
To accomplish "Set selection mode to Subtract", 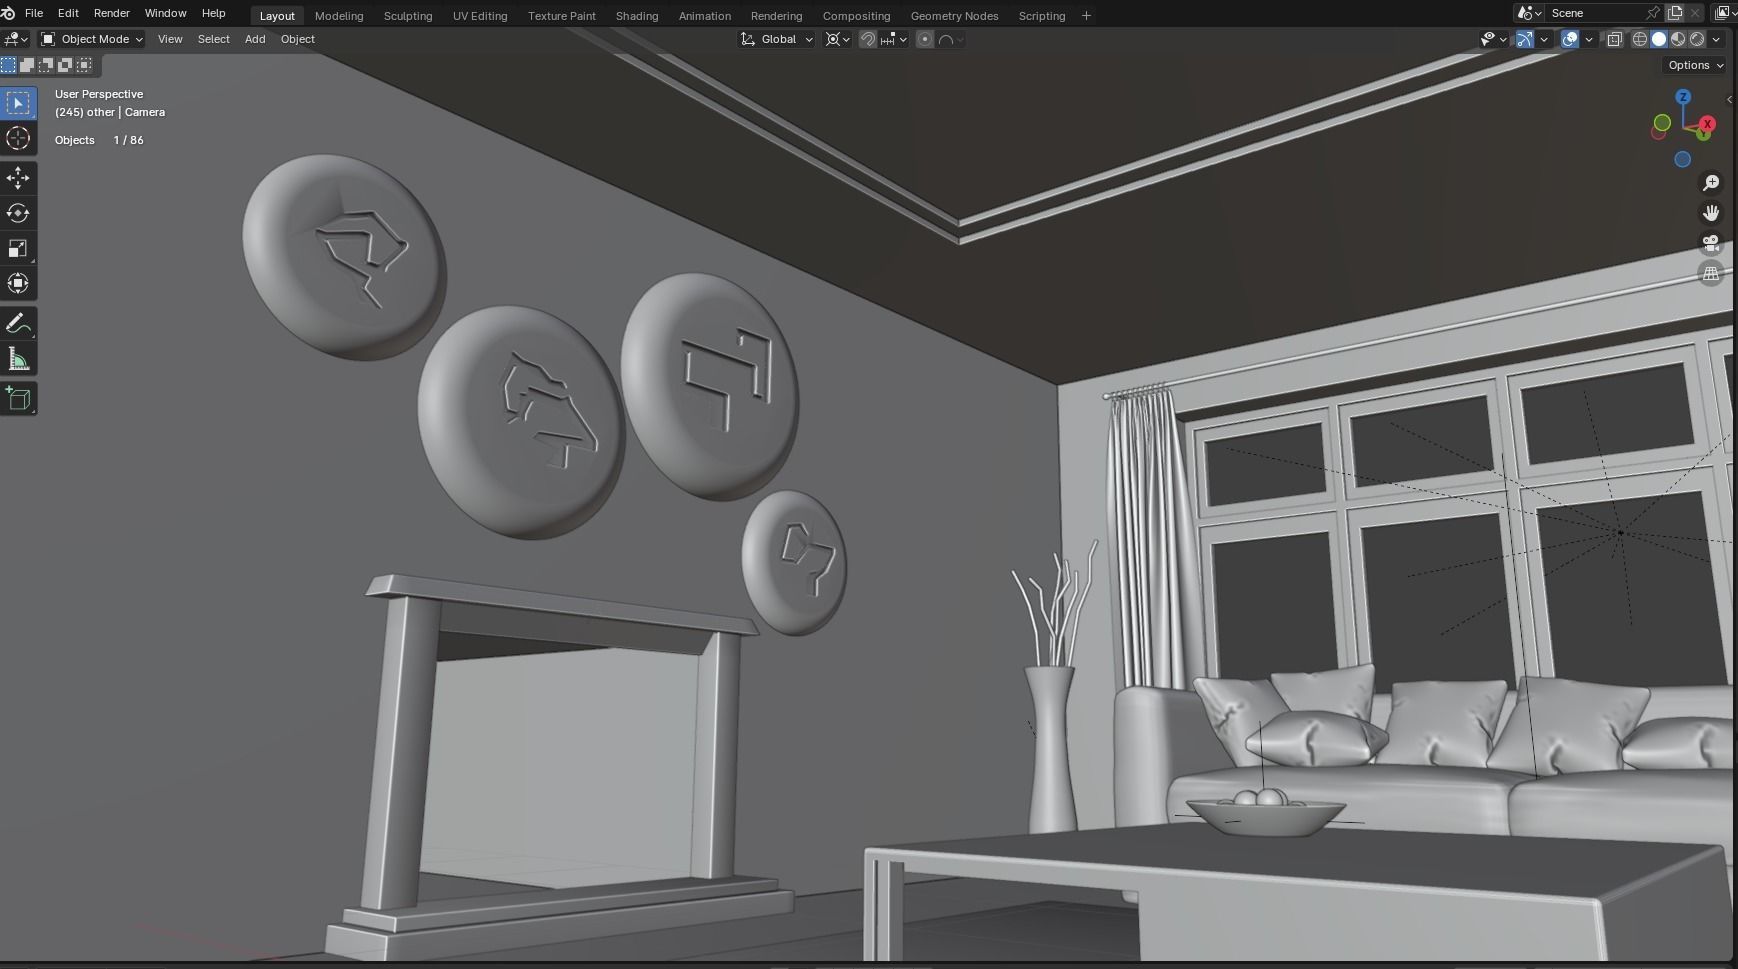I will 46,65.
